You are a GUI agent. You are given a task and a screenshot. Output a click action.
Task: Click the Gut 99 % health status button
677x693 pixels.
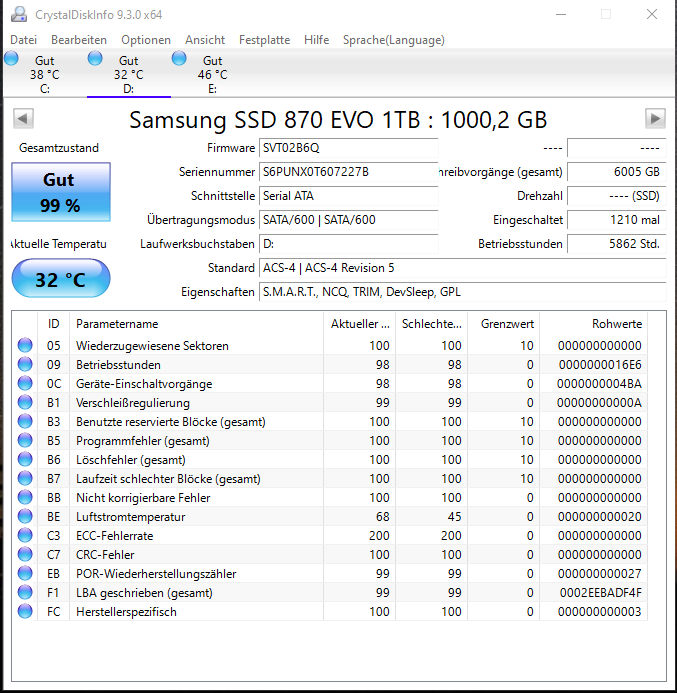pyautogui.click(x=61, y=192)
